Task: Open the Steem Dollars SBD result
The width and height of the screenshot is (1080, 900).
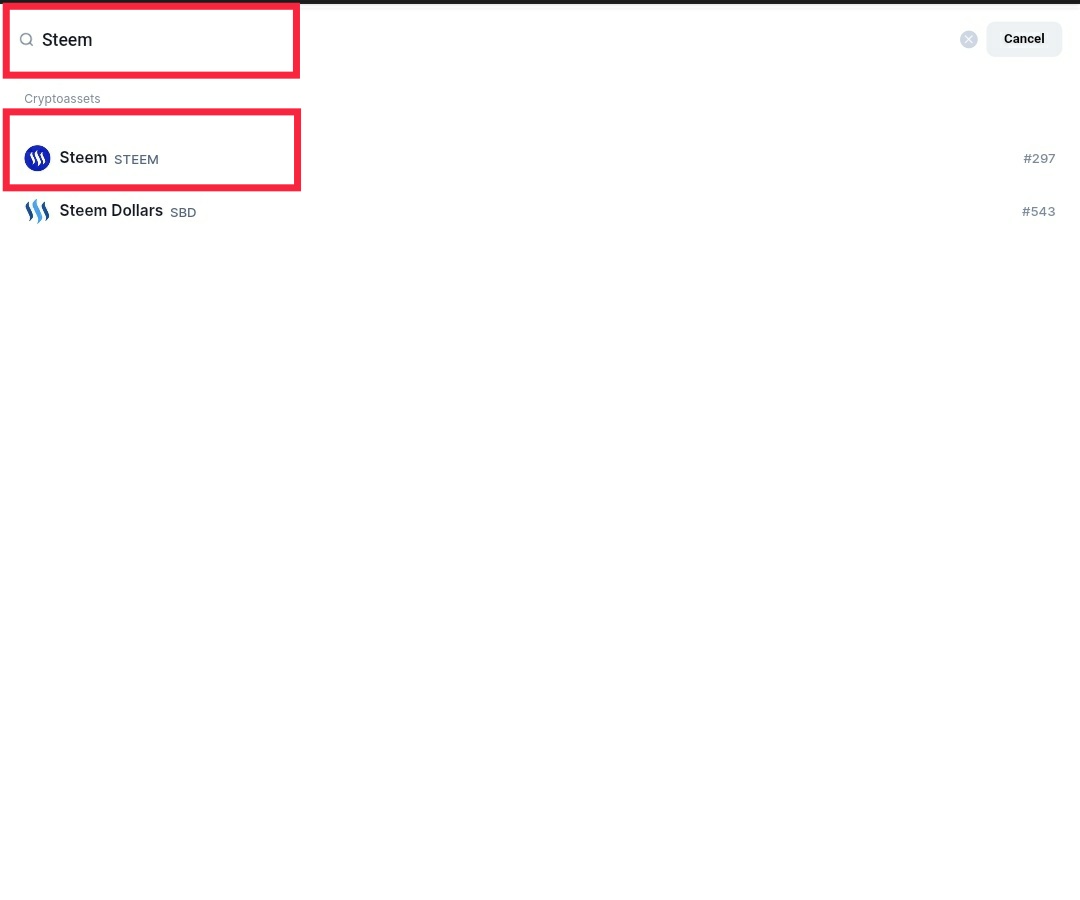Action: (539, 211)
